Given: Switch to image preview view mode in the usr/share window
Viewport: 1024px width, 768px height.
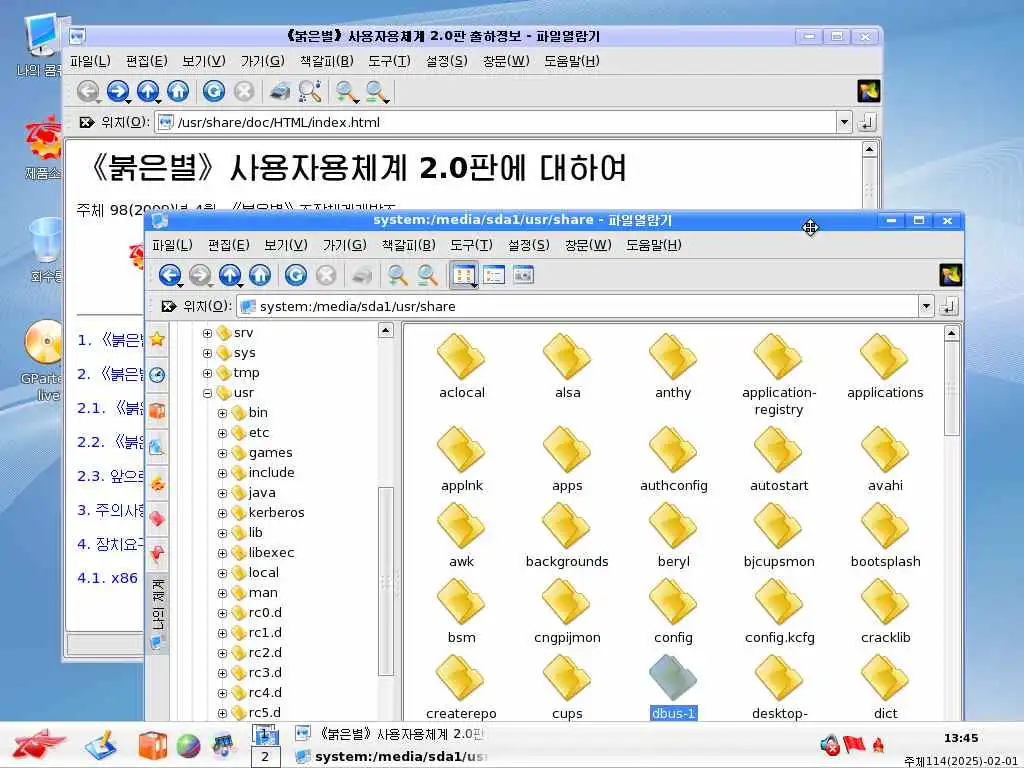Looking at the screenshot, I should (x=523, y=275).
